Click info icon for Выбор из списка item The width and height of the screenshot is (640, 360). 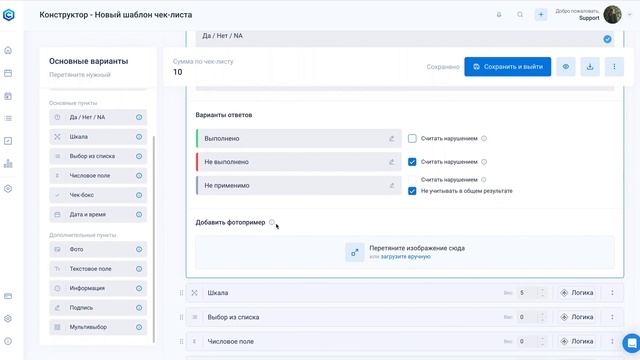139,156
